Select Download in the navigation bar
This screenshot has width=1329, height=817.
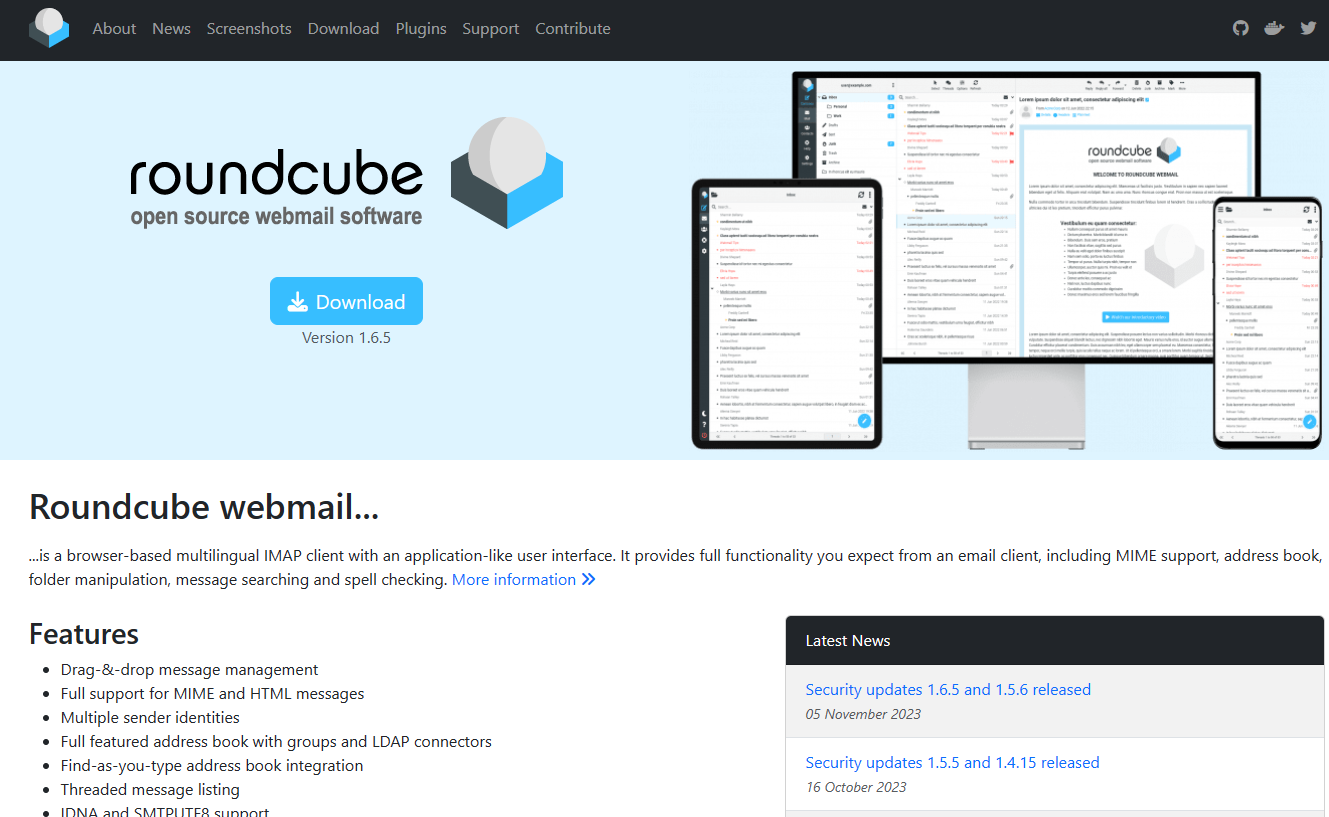pos(343,28)
